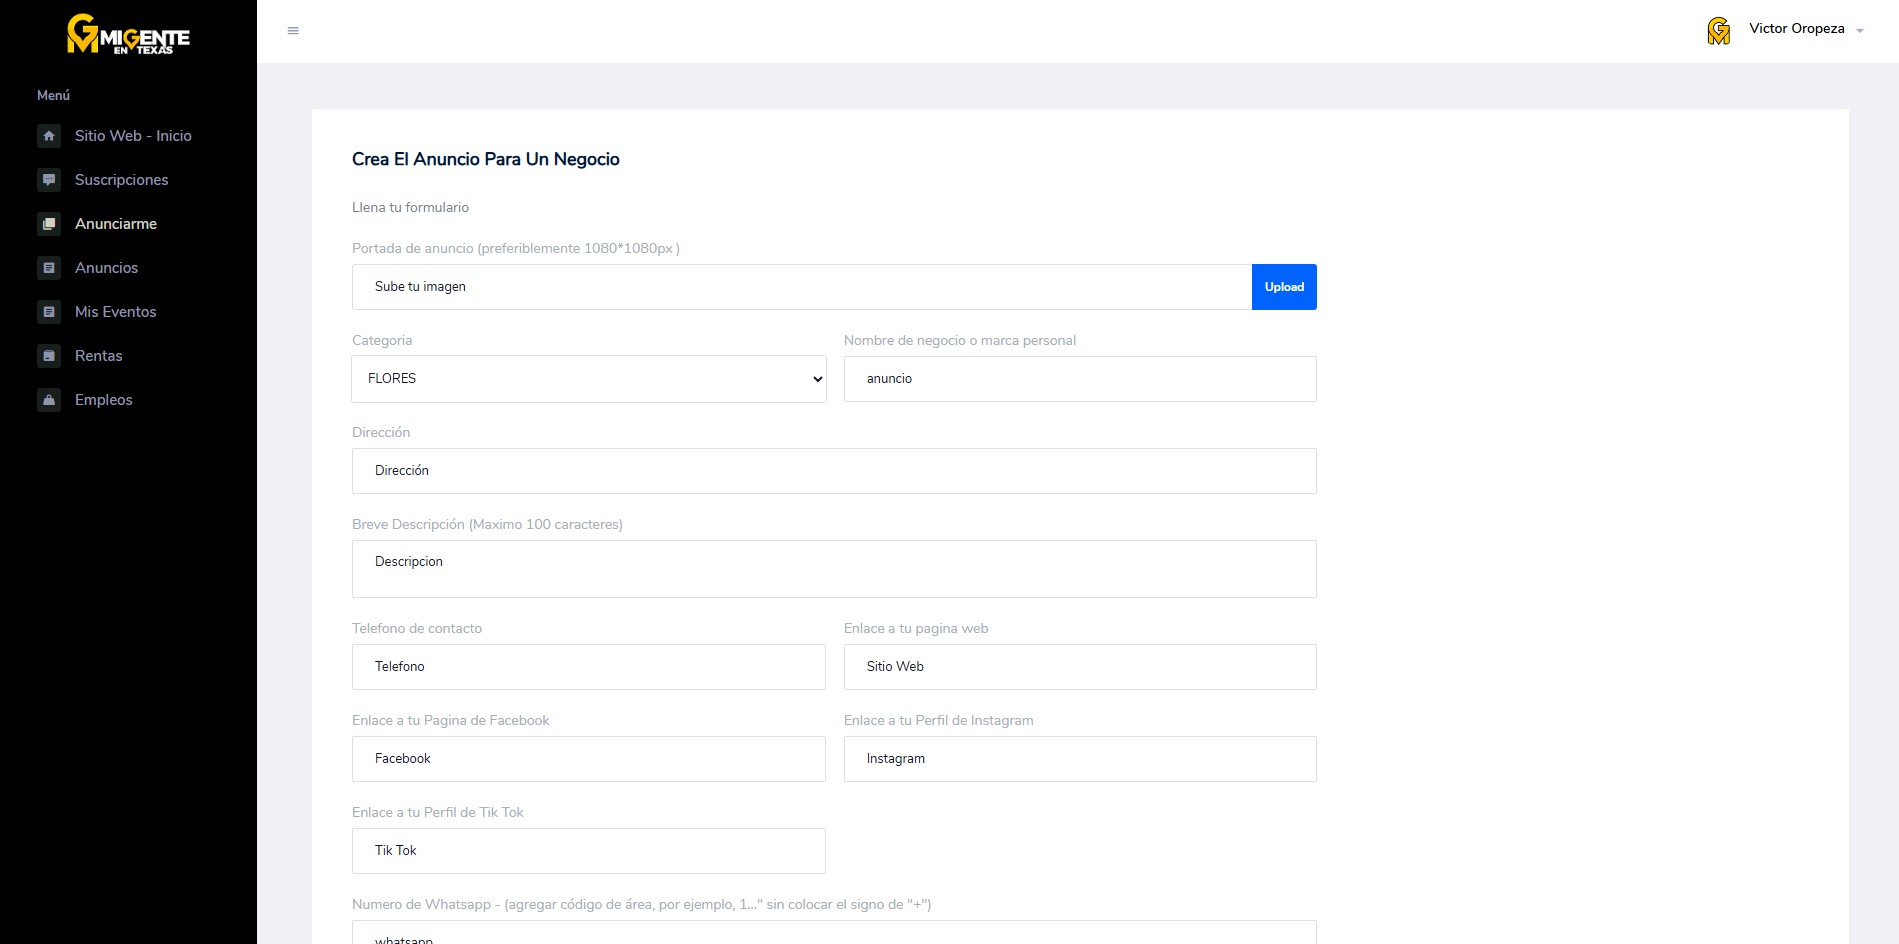
Task: Toggle the hamburger sidebar menu icon
Action: click(293, 31)
